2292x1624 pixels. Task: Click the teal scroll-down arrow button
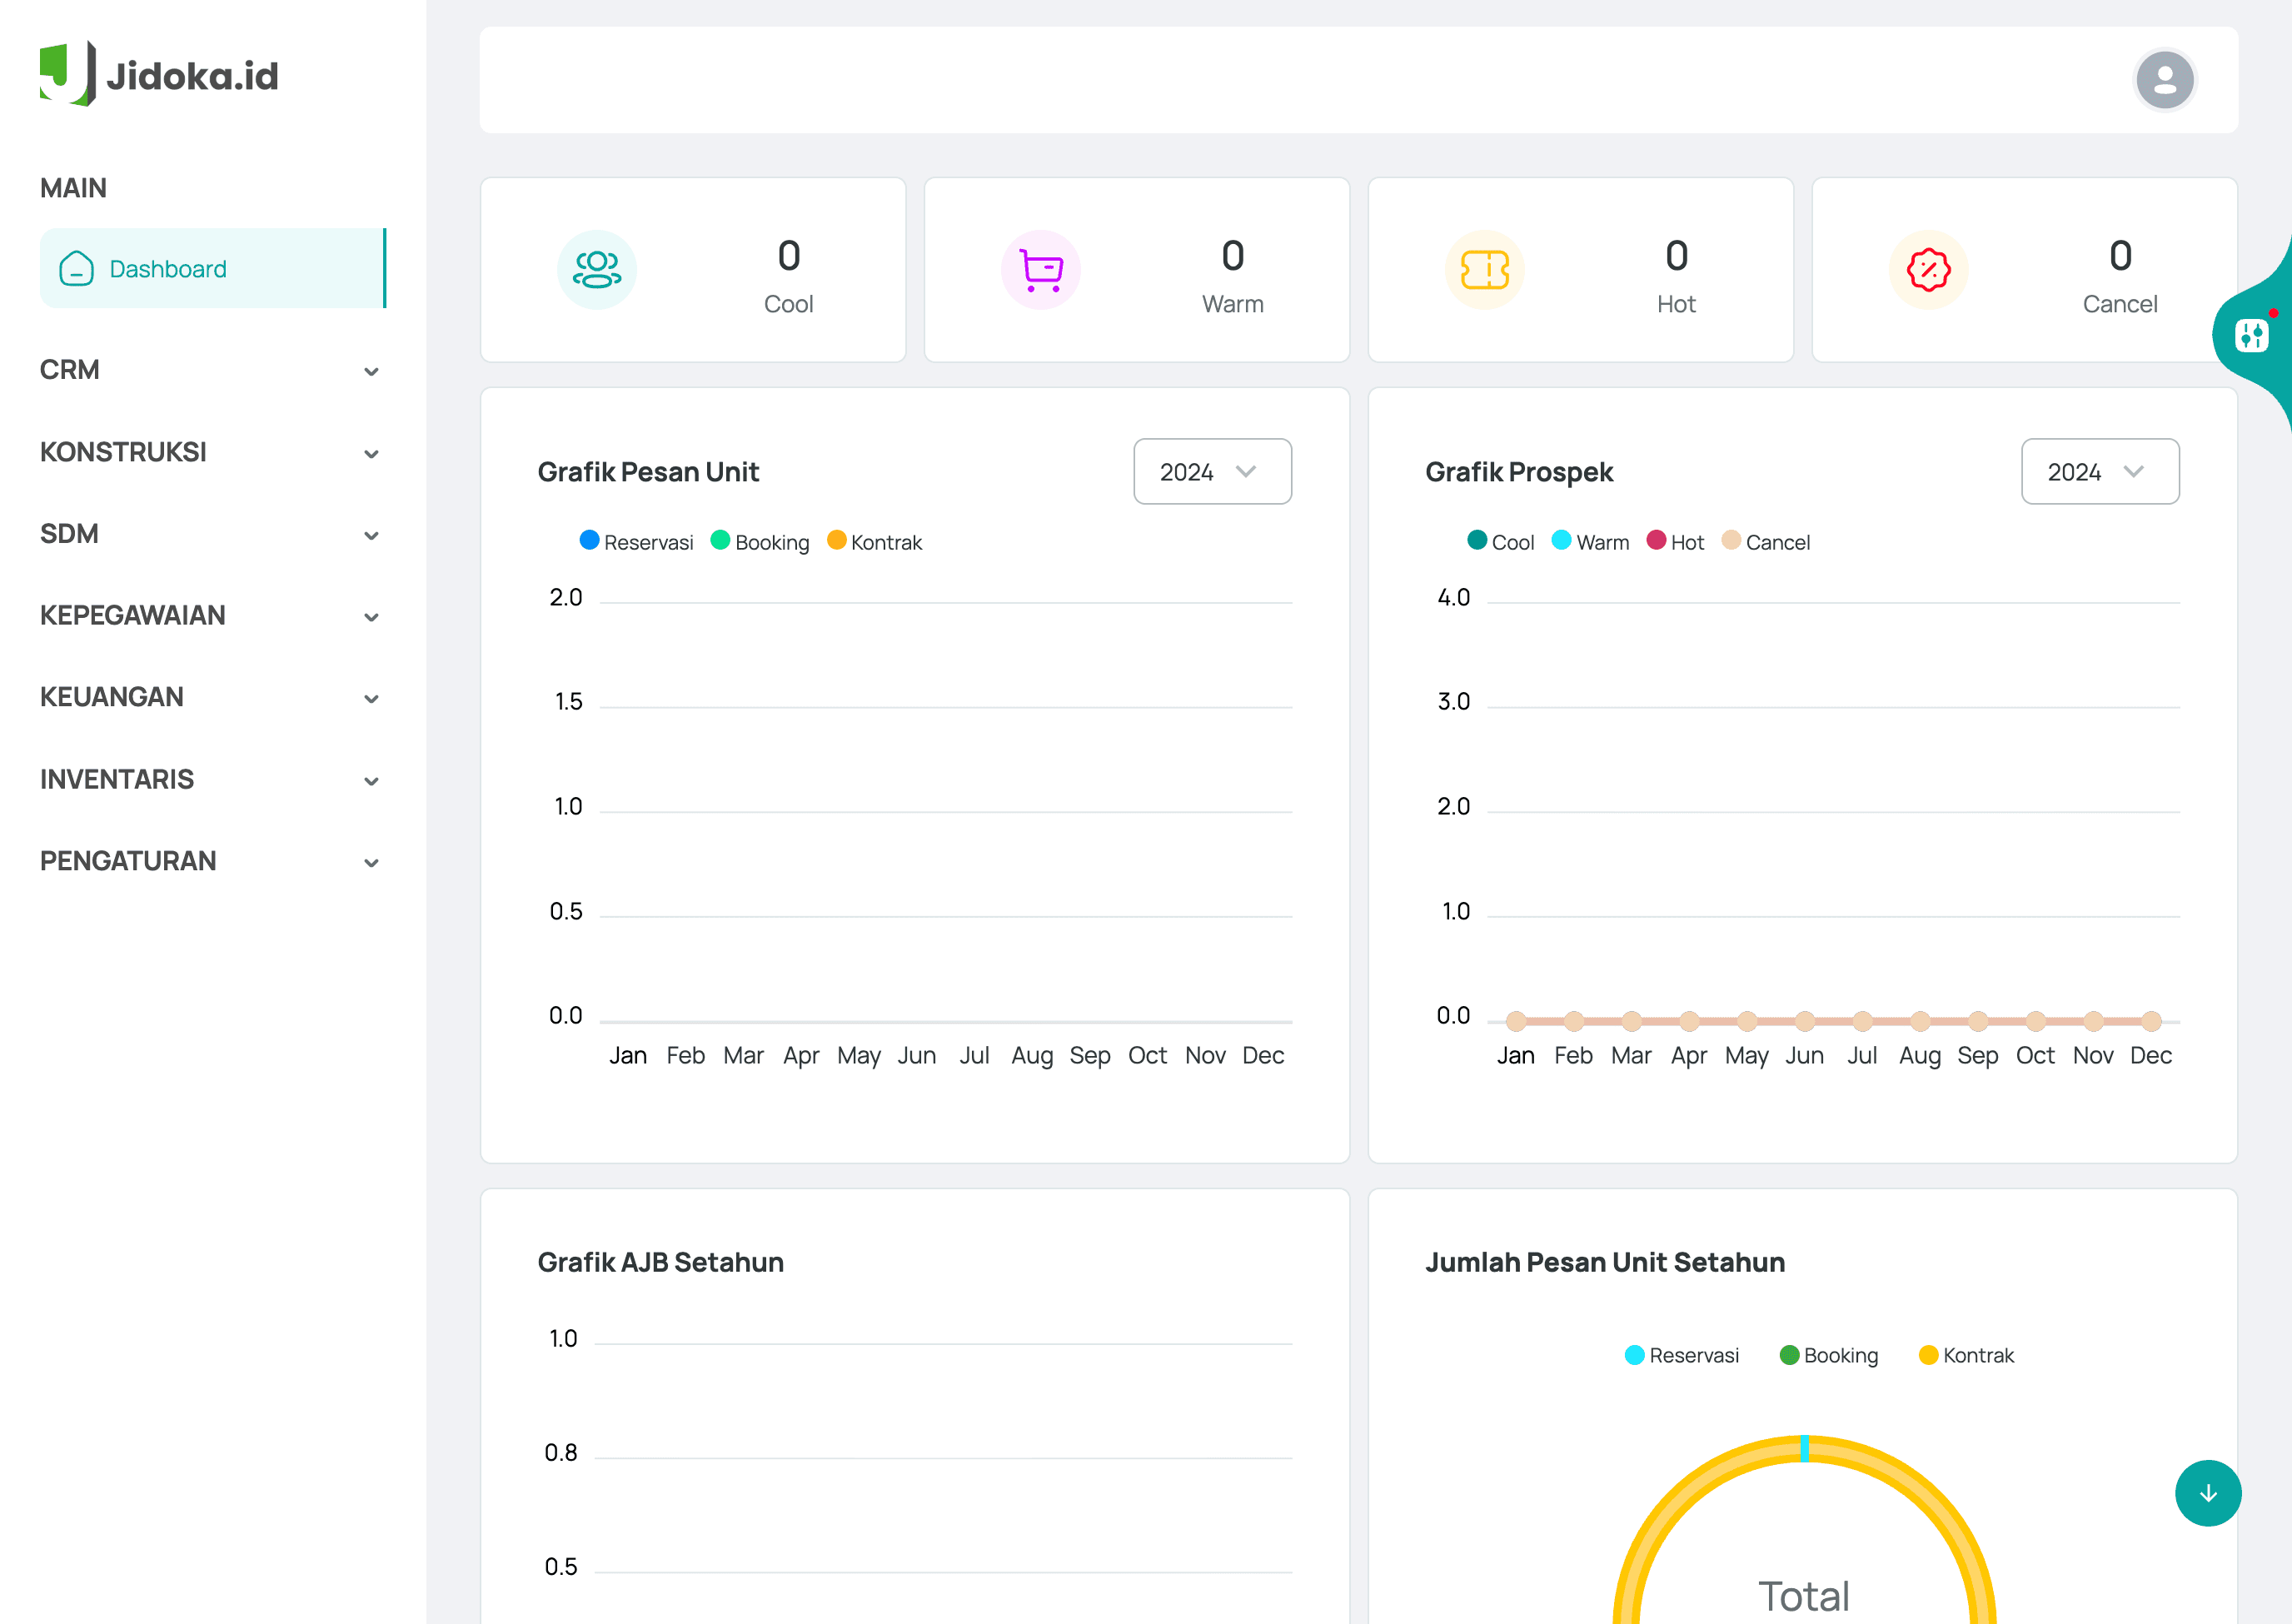tap(2208, 1493)
